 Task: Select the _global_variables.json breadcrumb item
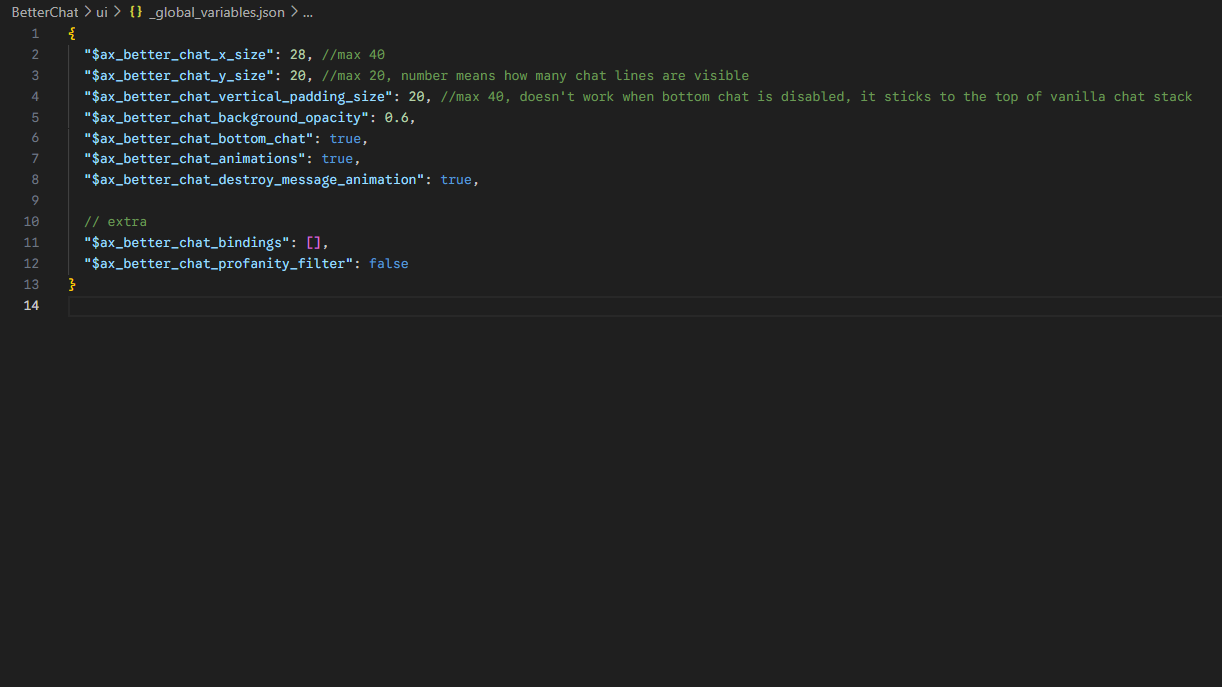click(x=216, y=13)
